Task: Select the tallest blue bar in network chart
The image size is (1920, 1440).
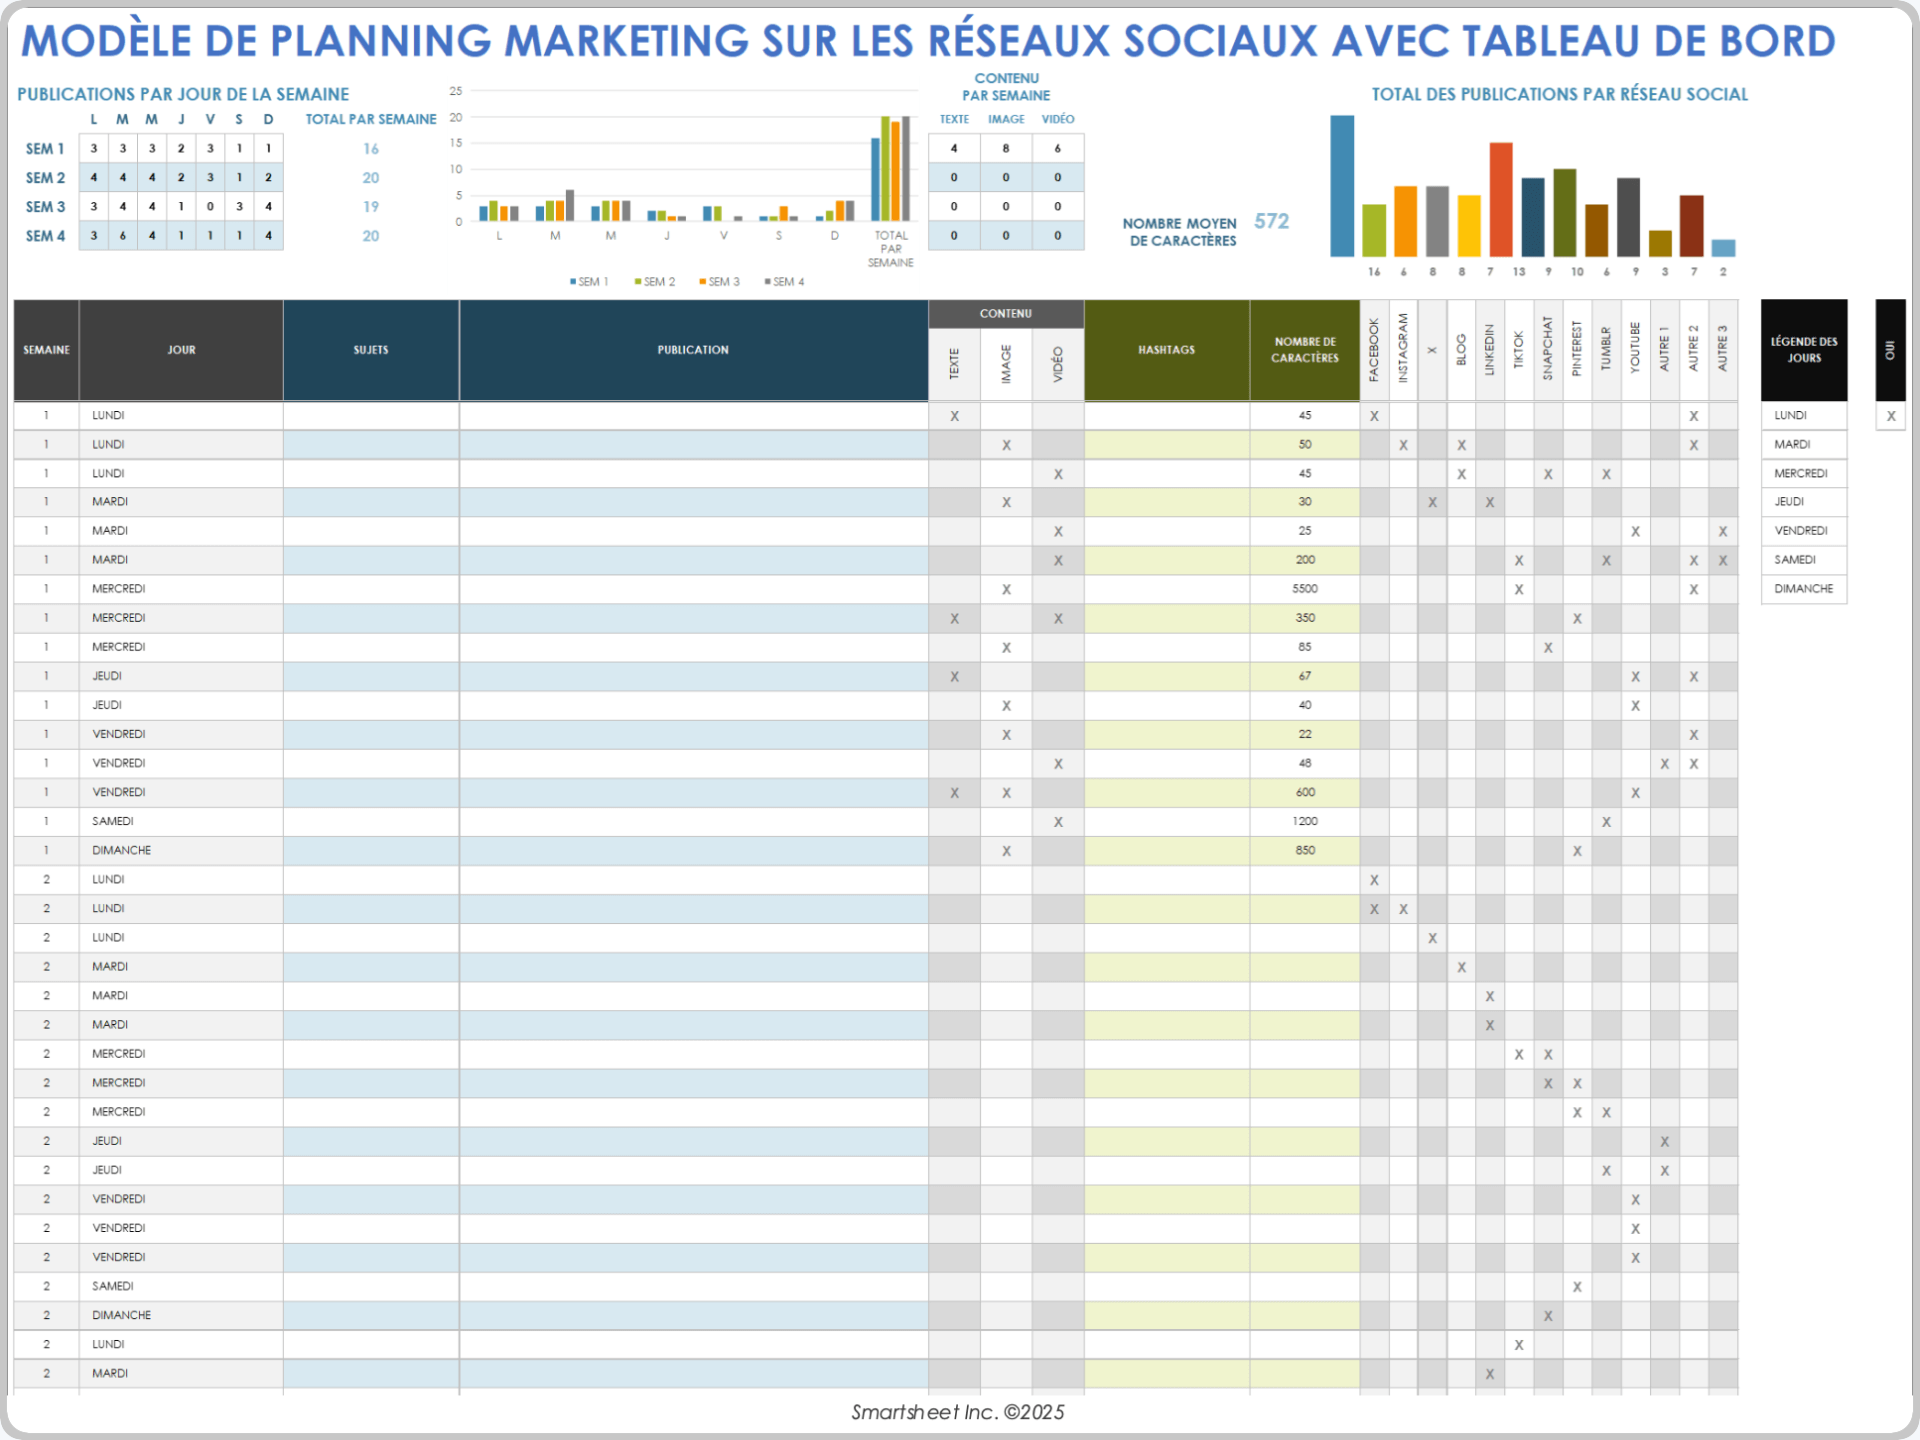Action: point(1342,186)
